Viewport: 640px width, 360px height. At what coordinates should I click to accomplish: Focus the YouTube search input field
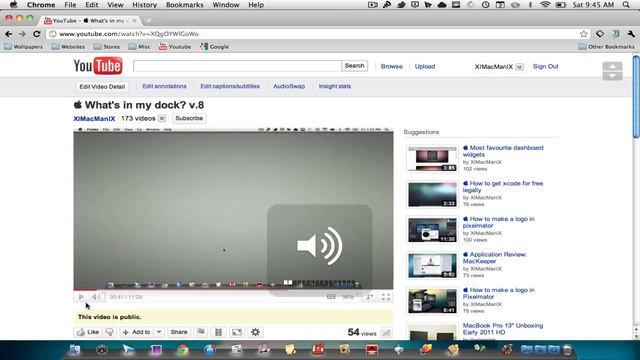(x=237, y=66)
